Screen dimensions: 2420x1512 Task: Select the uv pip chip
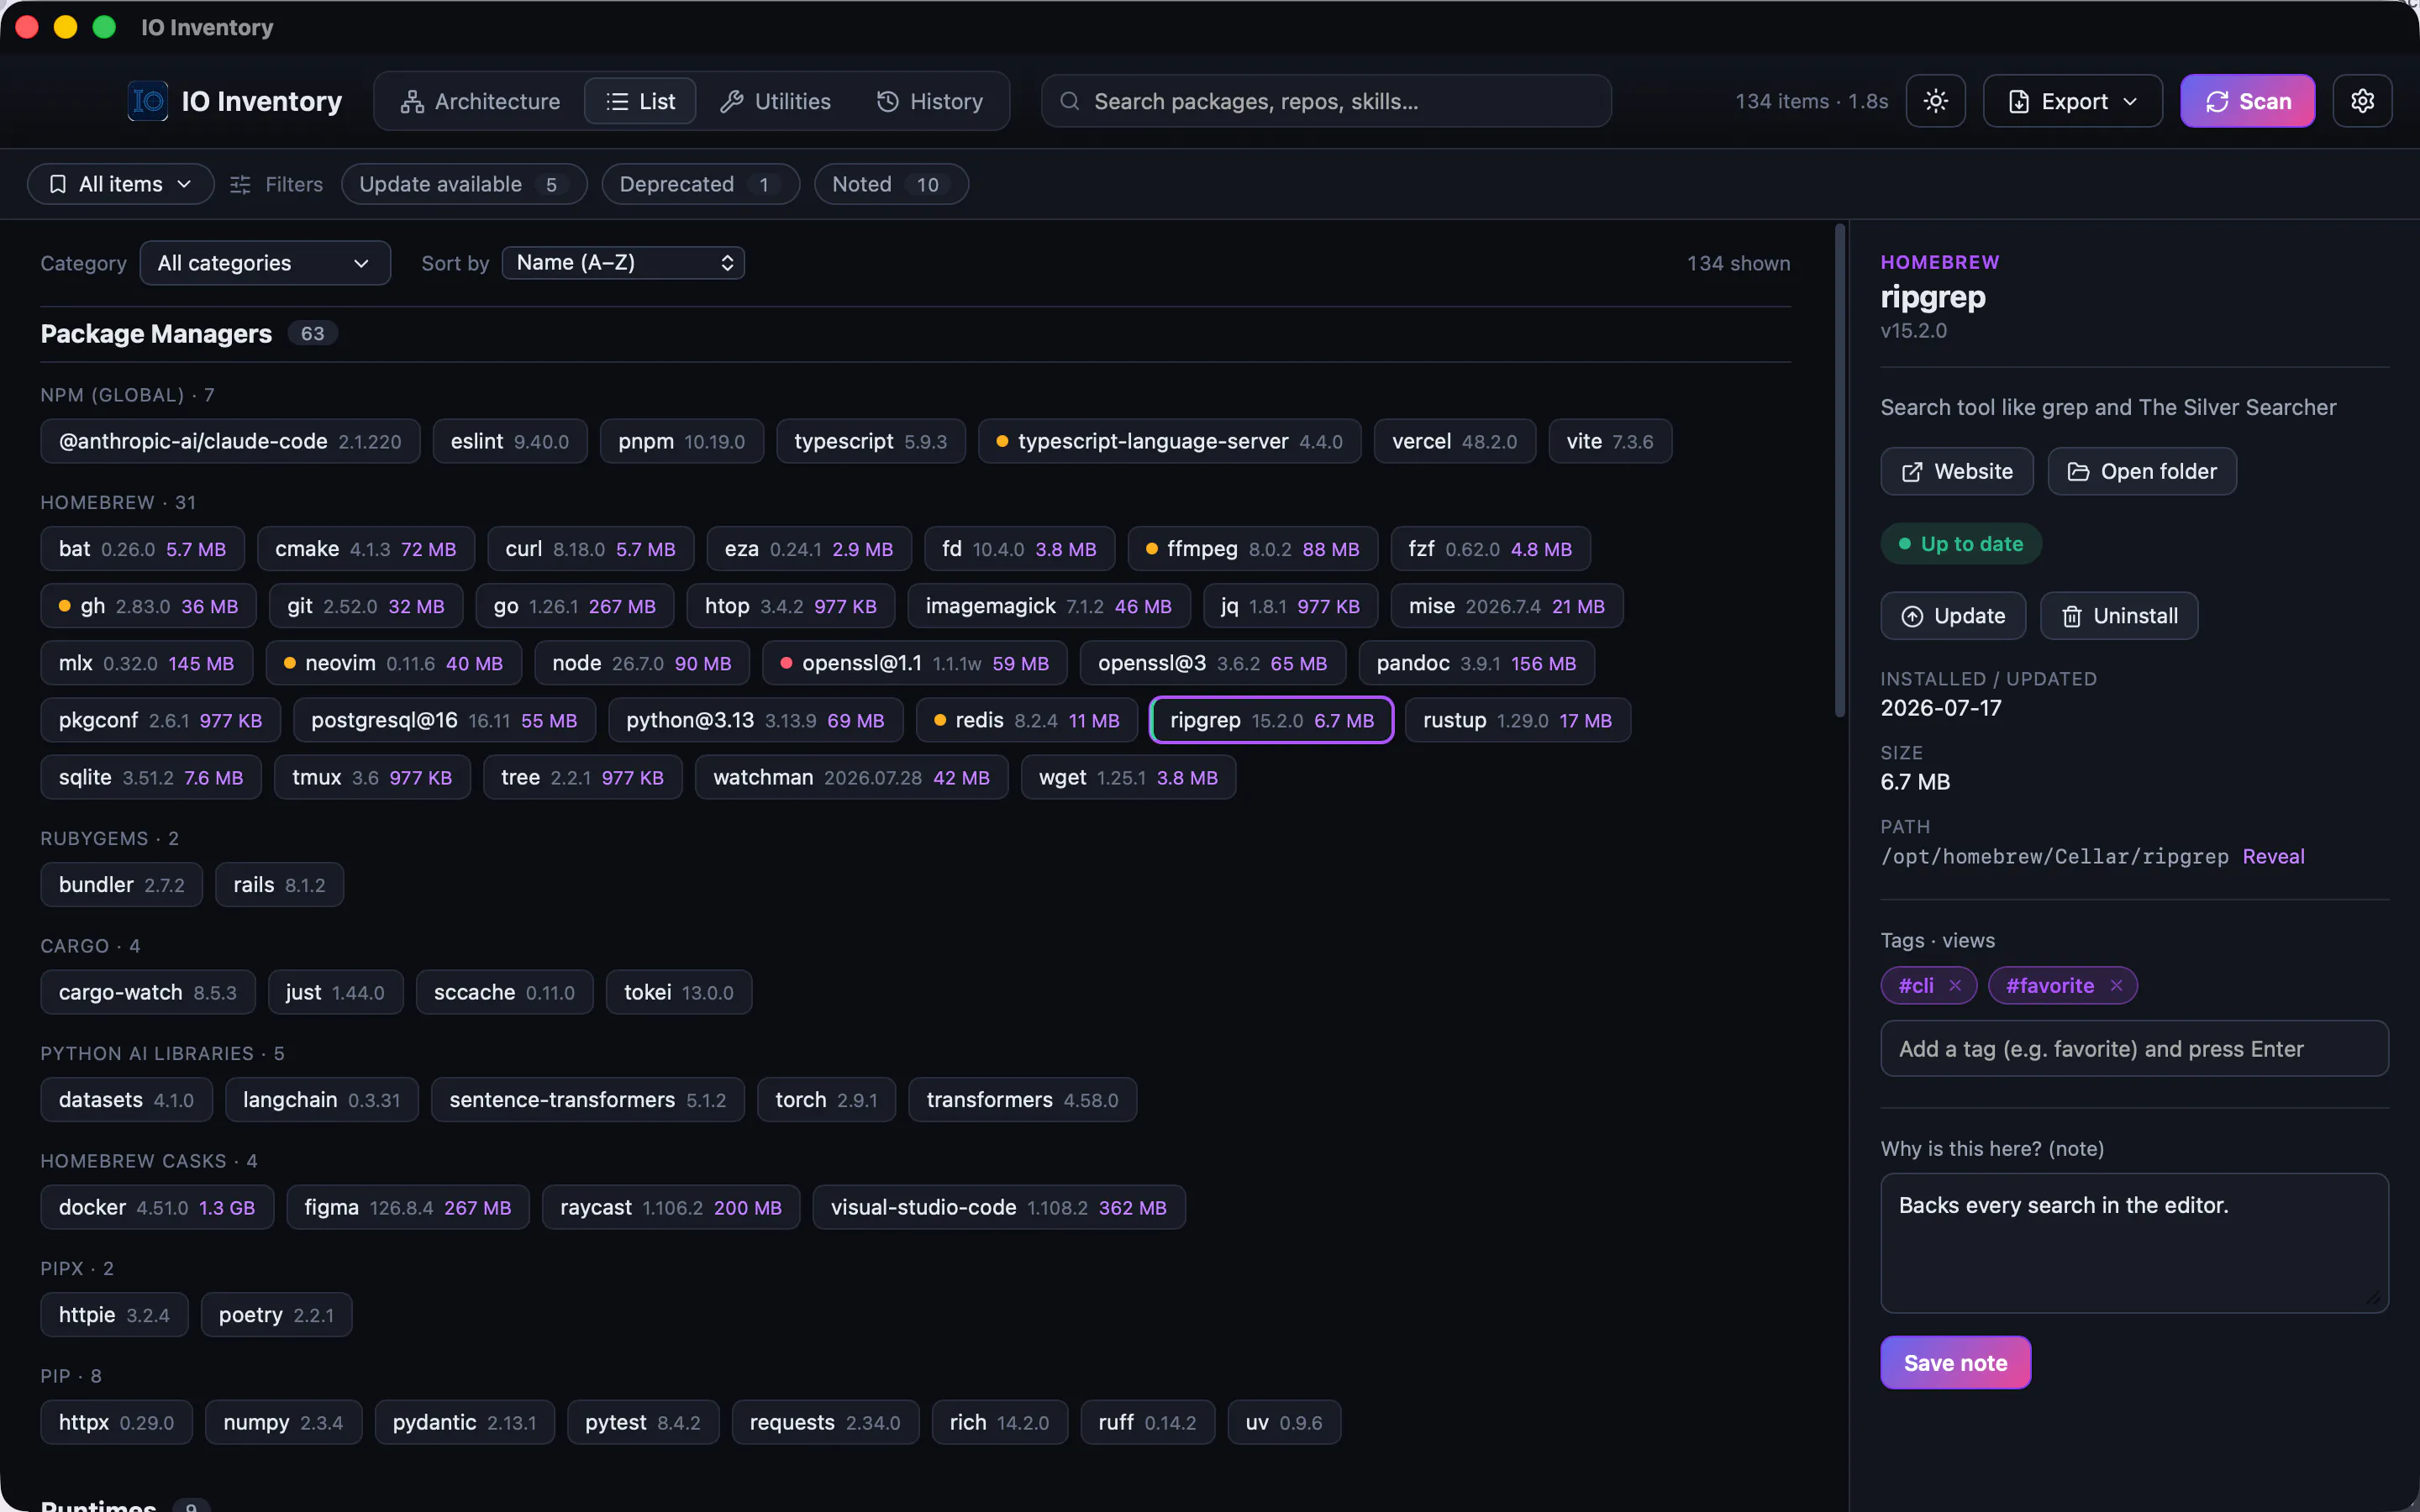[x=1283, y=1422]
